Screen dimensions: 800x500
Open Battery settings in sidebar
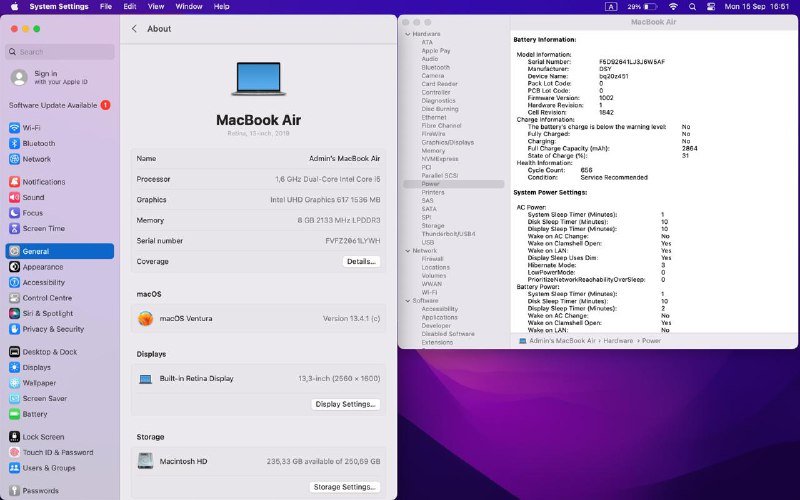pyautogui.click(x=28, y=414)
